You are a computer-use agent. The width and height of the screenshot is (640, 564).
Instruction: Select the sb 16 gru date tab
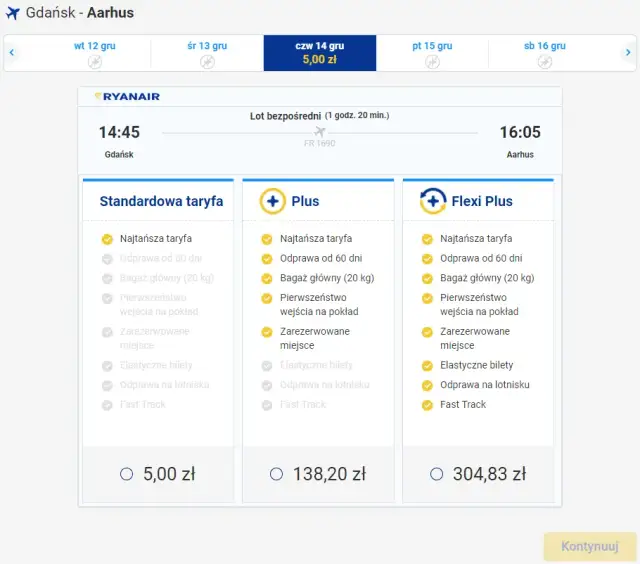click(x=545, y=53)
